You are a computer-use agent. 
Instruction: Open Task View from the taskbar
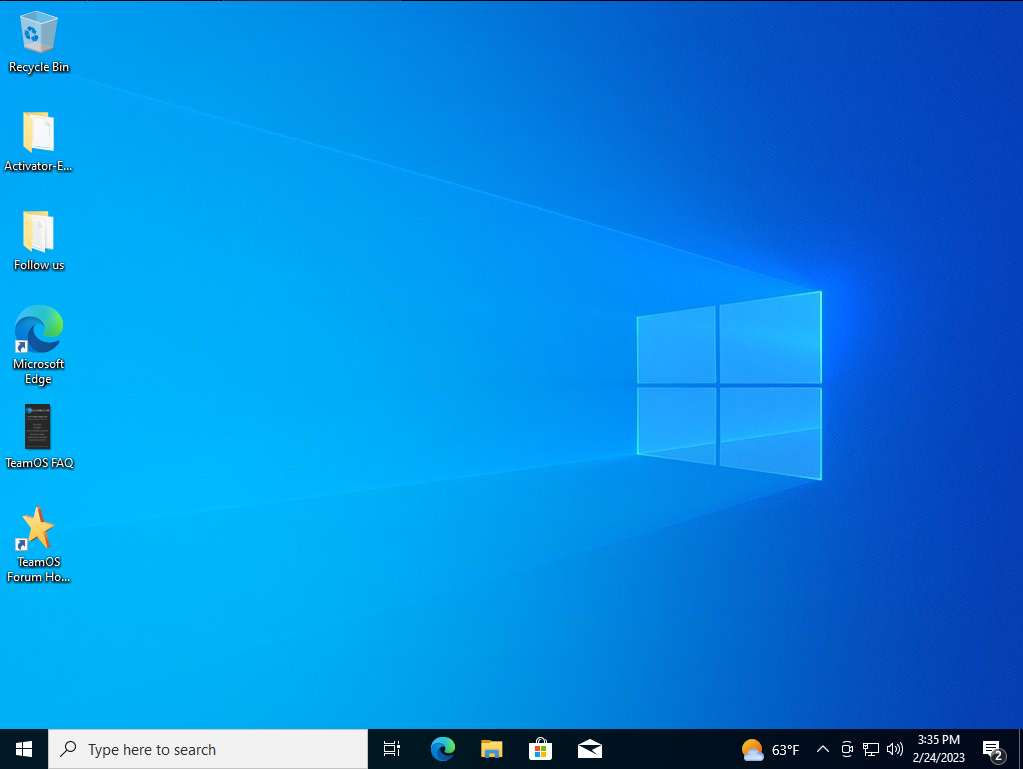(x=391, y=749)
